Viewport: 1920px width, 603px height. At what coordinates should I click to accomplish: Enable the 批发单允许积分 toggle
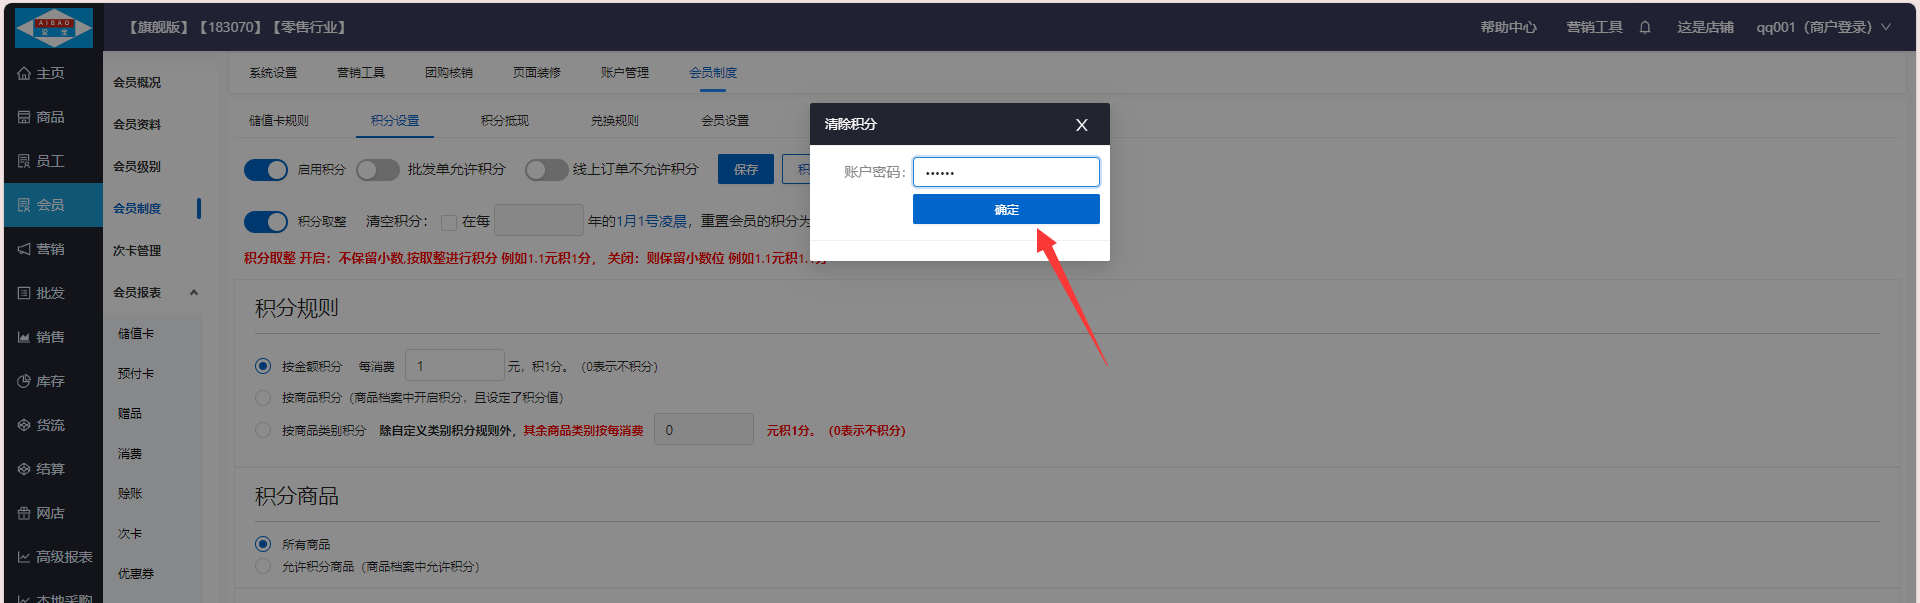click(378, 170)
